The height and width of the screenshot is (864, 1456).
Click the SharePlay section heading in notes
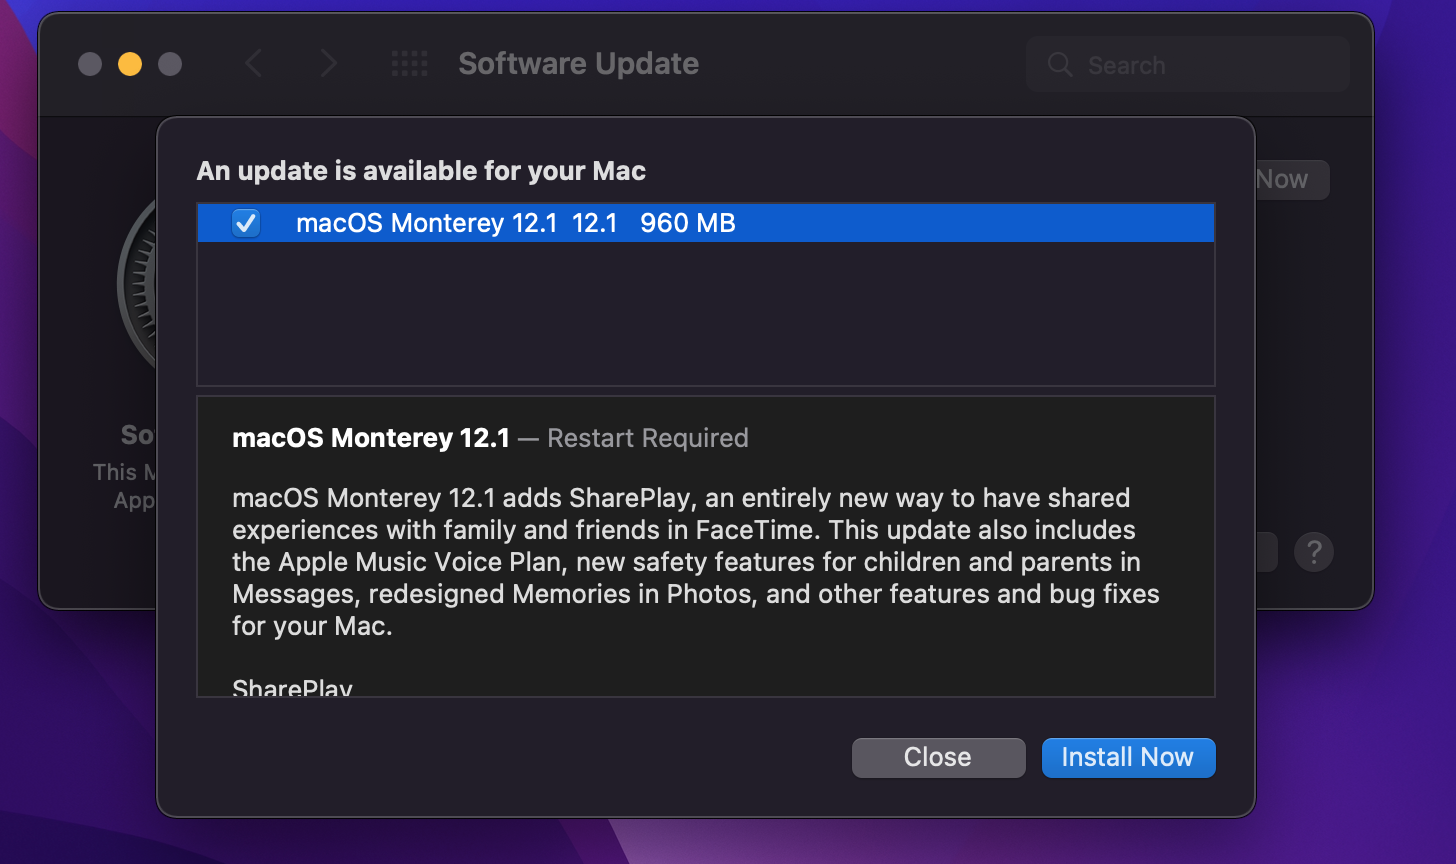pos(292,687)
